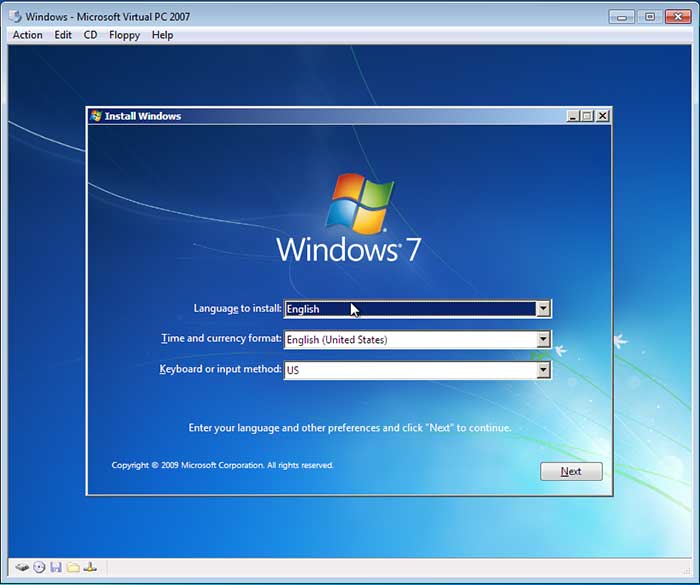Open the Floppy menu
This screenshot has width=700, height=585.
(x=125, y=35)
